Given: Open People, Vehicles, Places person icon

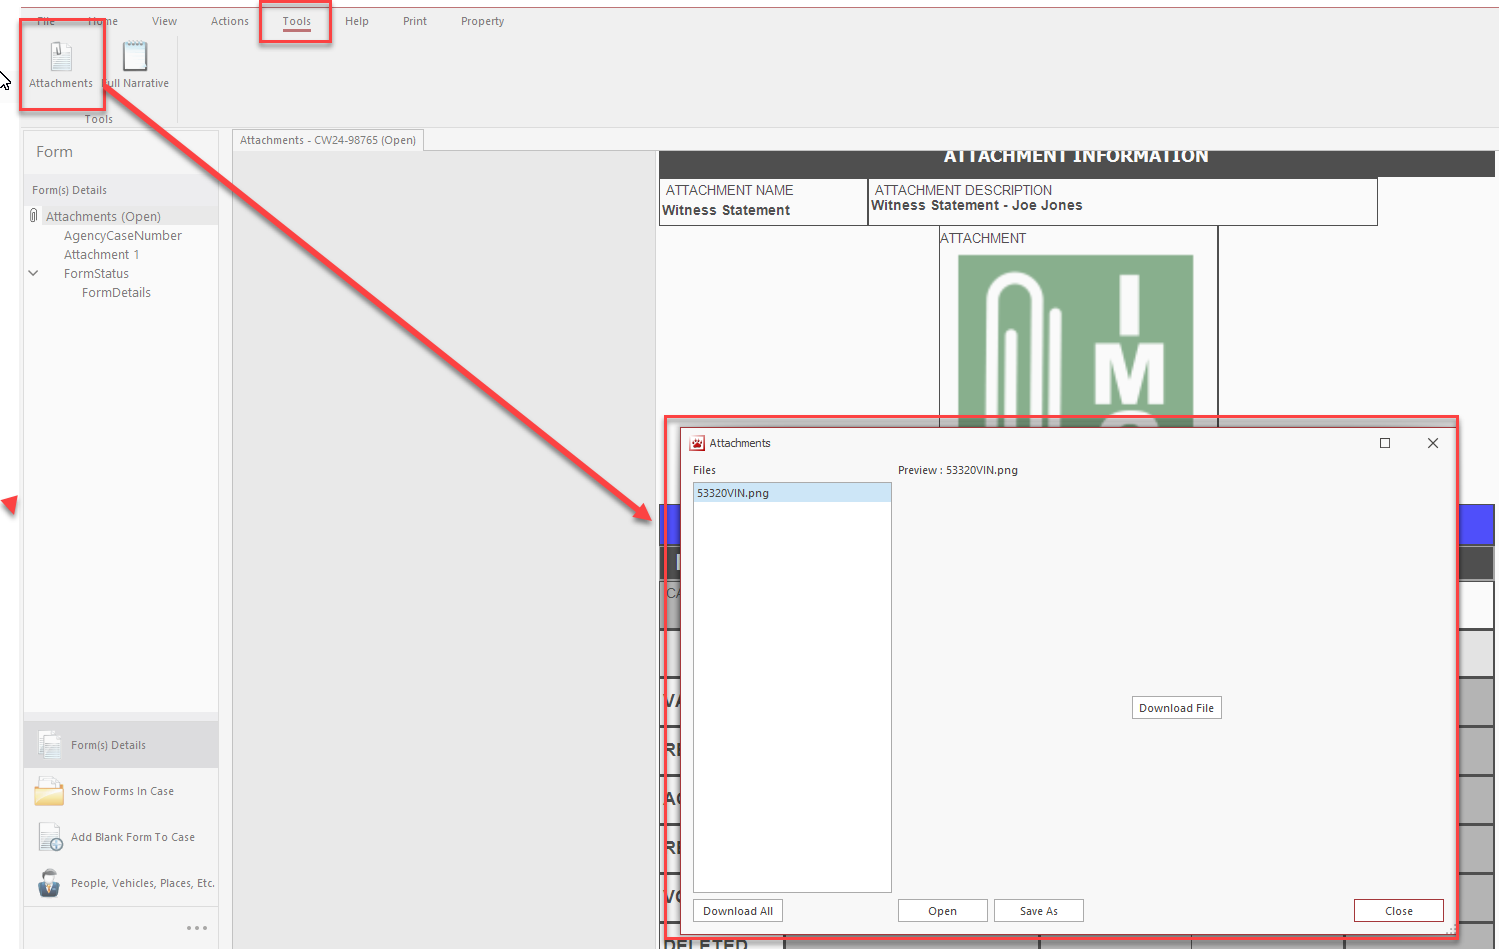Looking at the screenshot, I should pyautogui.click(x=49, y=883).
